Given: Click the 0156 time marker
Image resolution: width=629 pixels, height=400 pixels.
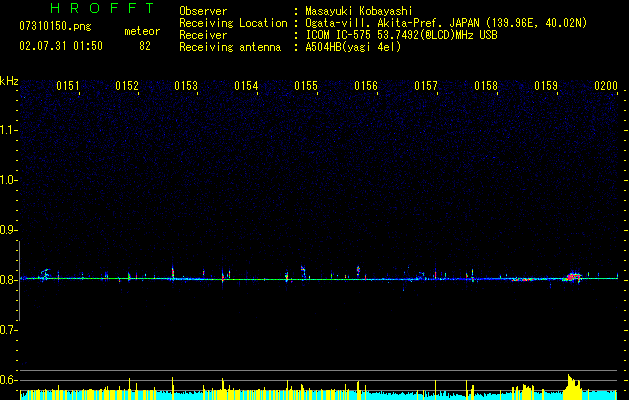Looking at the screenshot, I should [x=366, y=86].
